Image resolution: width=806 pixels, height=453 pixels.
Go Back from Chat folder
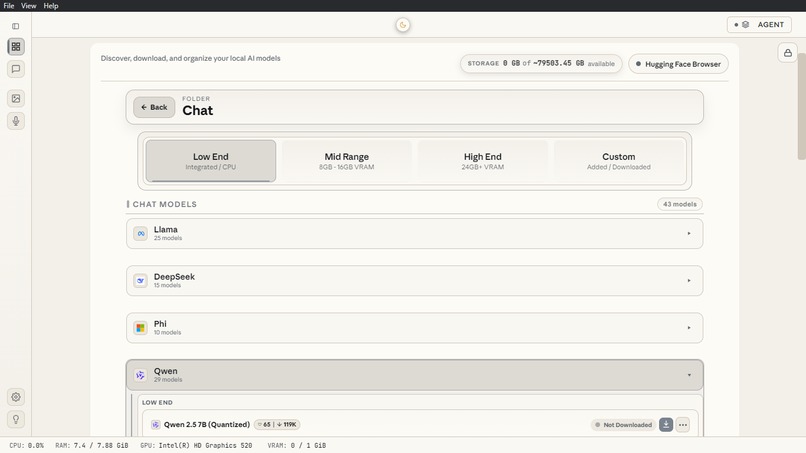point(154,107)
